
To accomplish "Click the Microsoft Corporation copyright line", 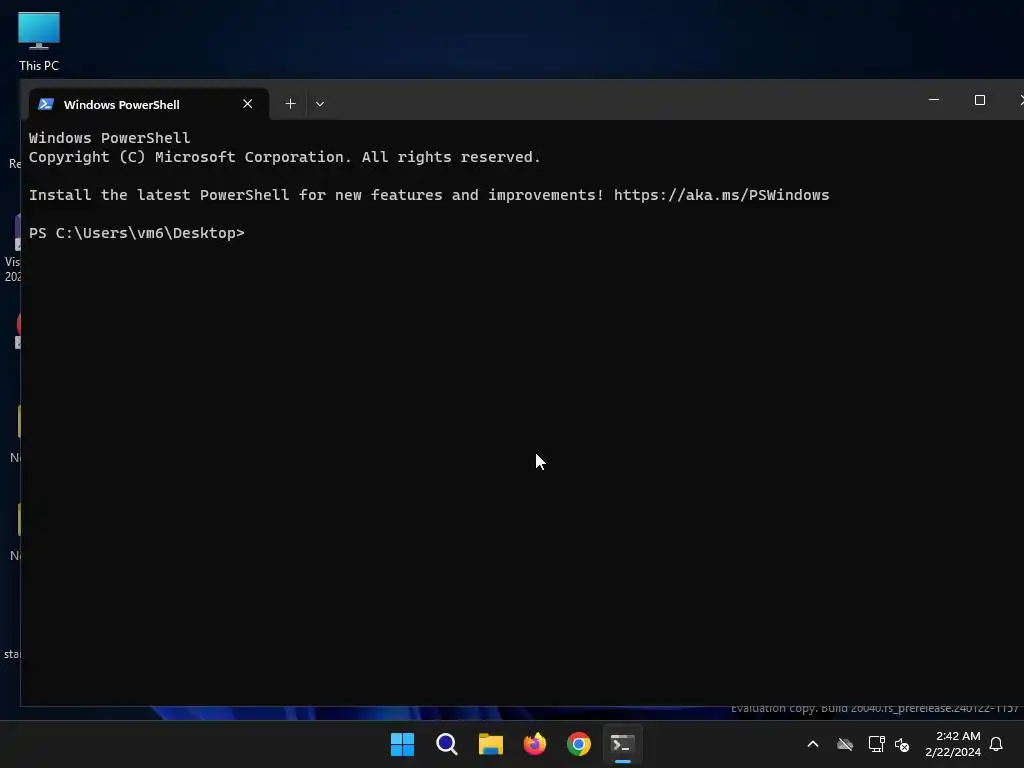I will tap(285, 157).
